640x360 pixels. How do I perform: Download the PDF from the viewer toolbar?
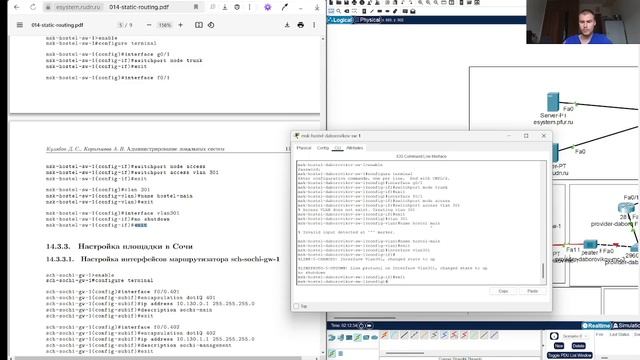pos(287,25)
